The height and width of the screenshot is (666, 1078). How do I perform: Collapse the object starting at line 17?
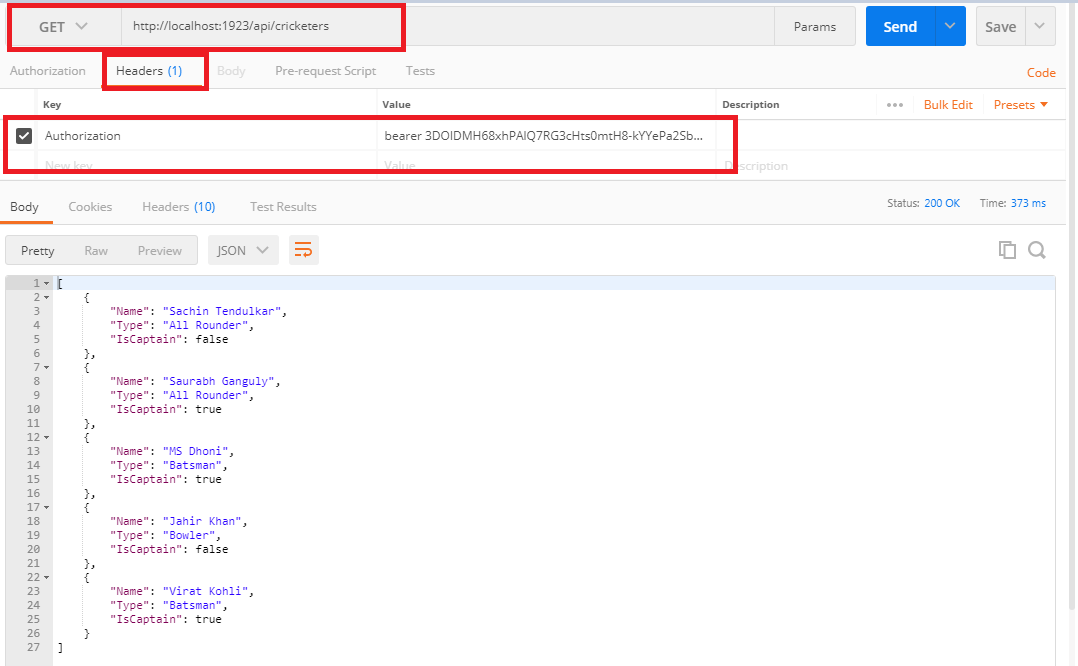47,507
